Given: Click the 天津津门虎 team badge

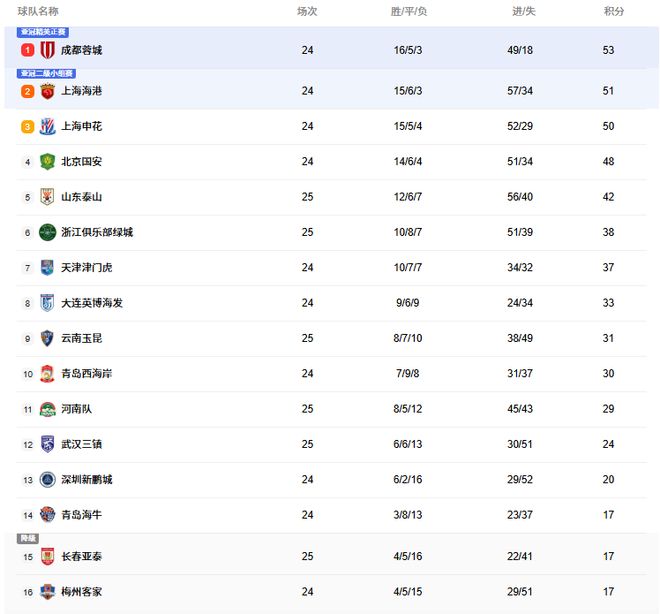Looking at the screenshot, I should [47, 268].
